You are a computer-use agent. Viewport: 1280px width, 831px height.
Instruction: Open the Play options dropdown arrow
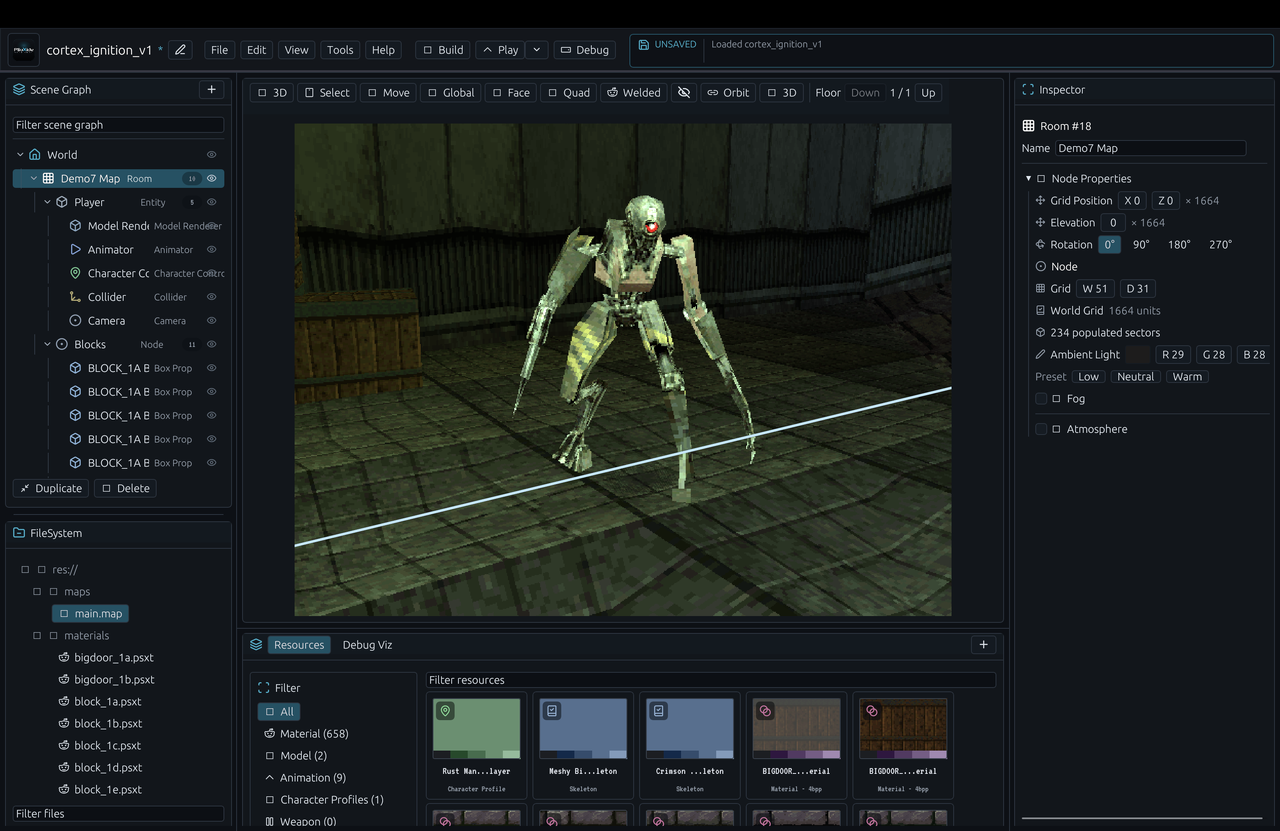537,49
